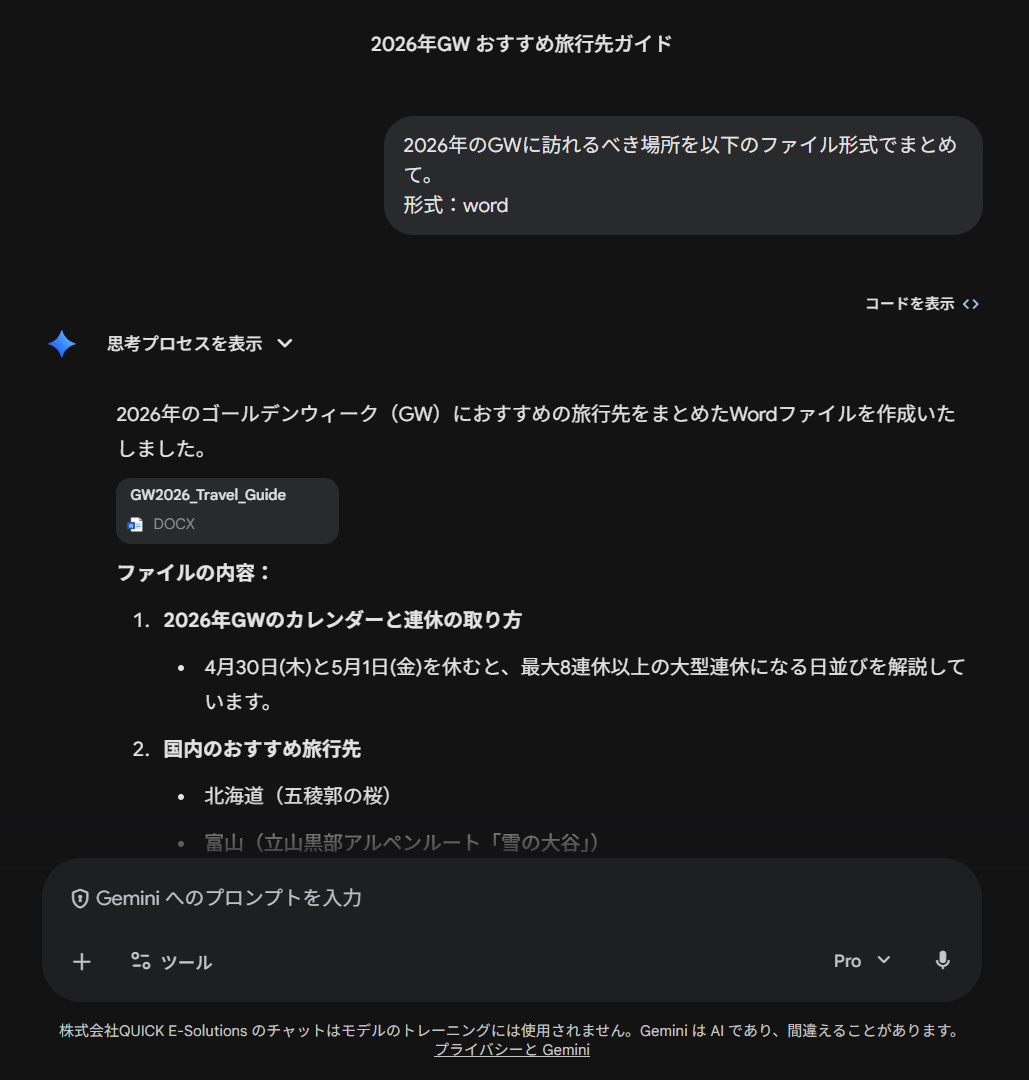Image resolution: width=1029 pixels, height=1080 pixels.
Task: Click the Gemini sparkle icon
Action: tap(61, 344)
